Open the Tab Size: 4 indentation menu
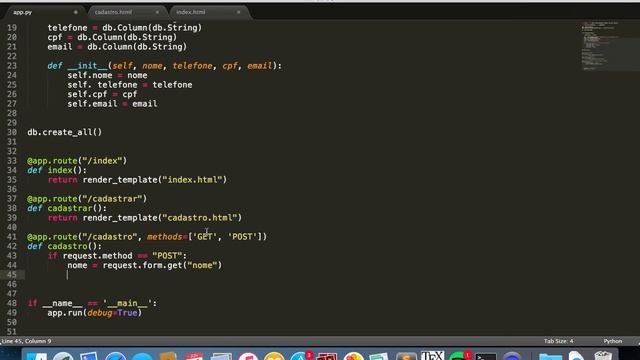640x360 pixels. [558, 341]
